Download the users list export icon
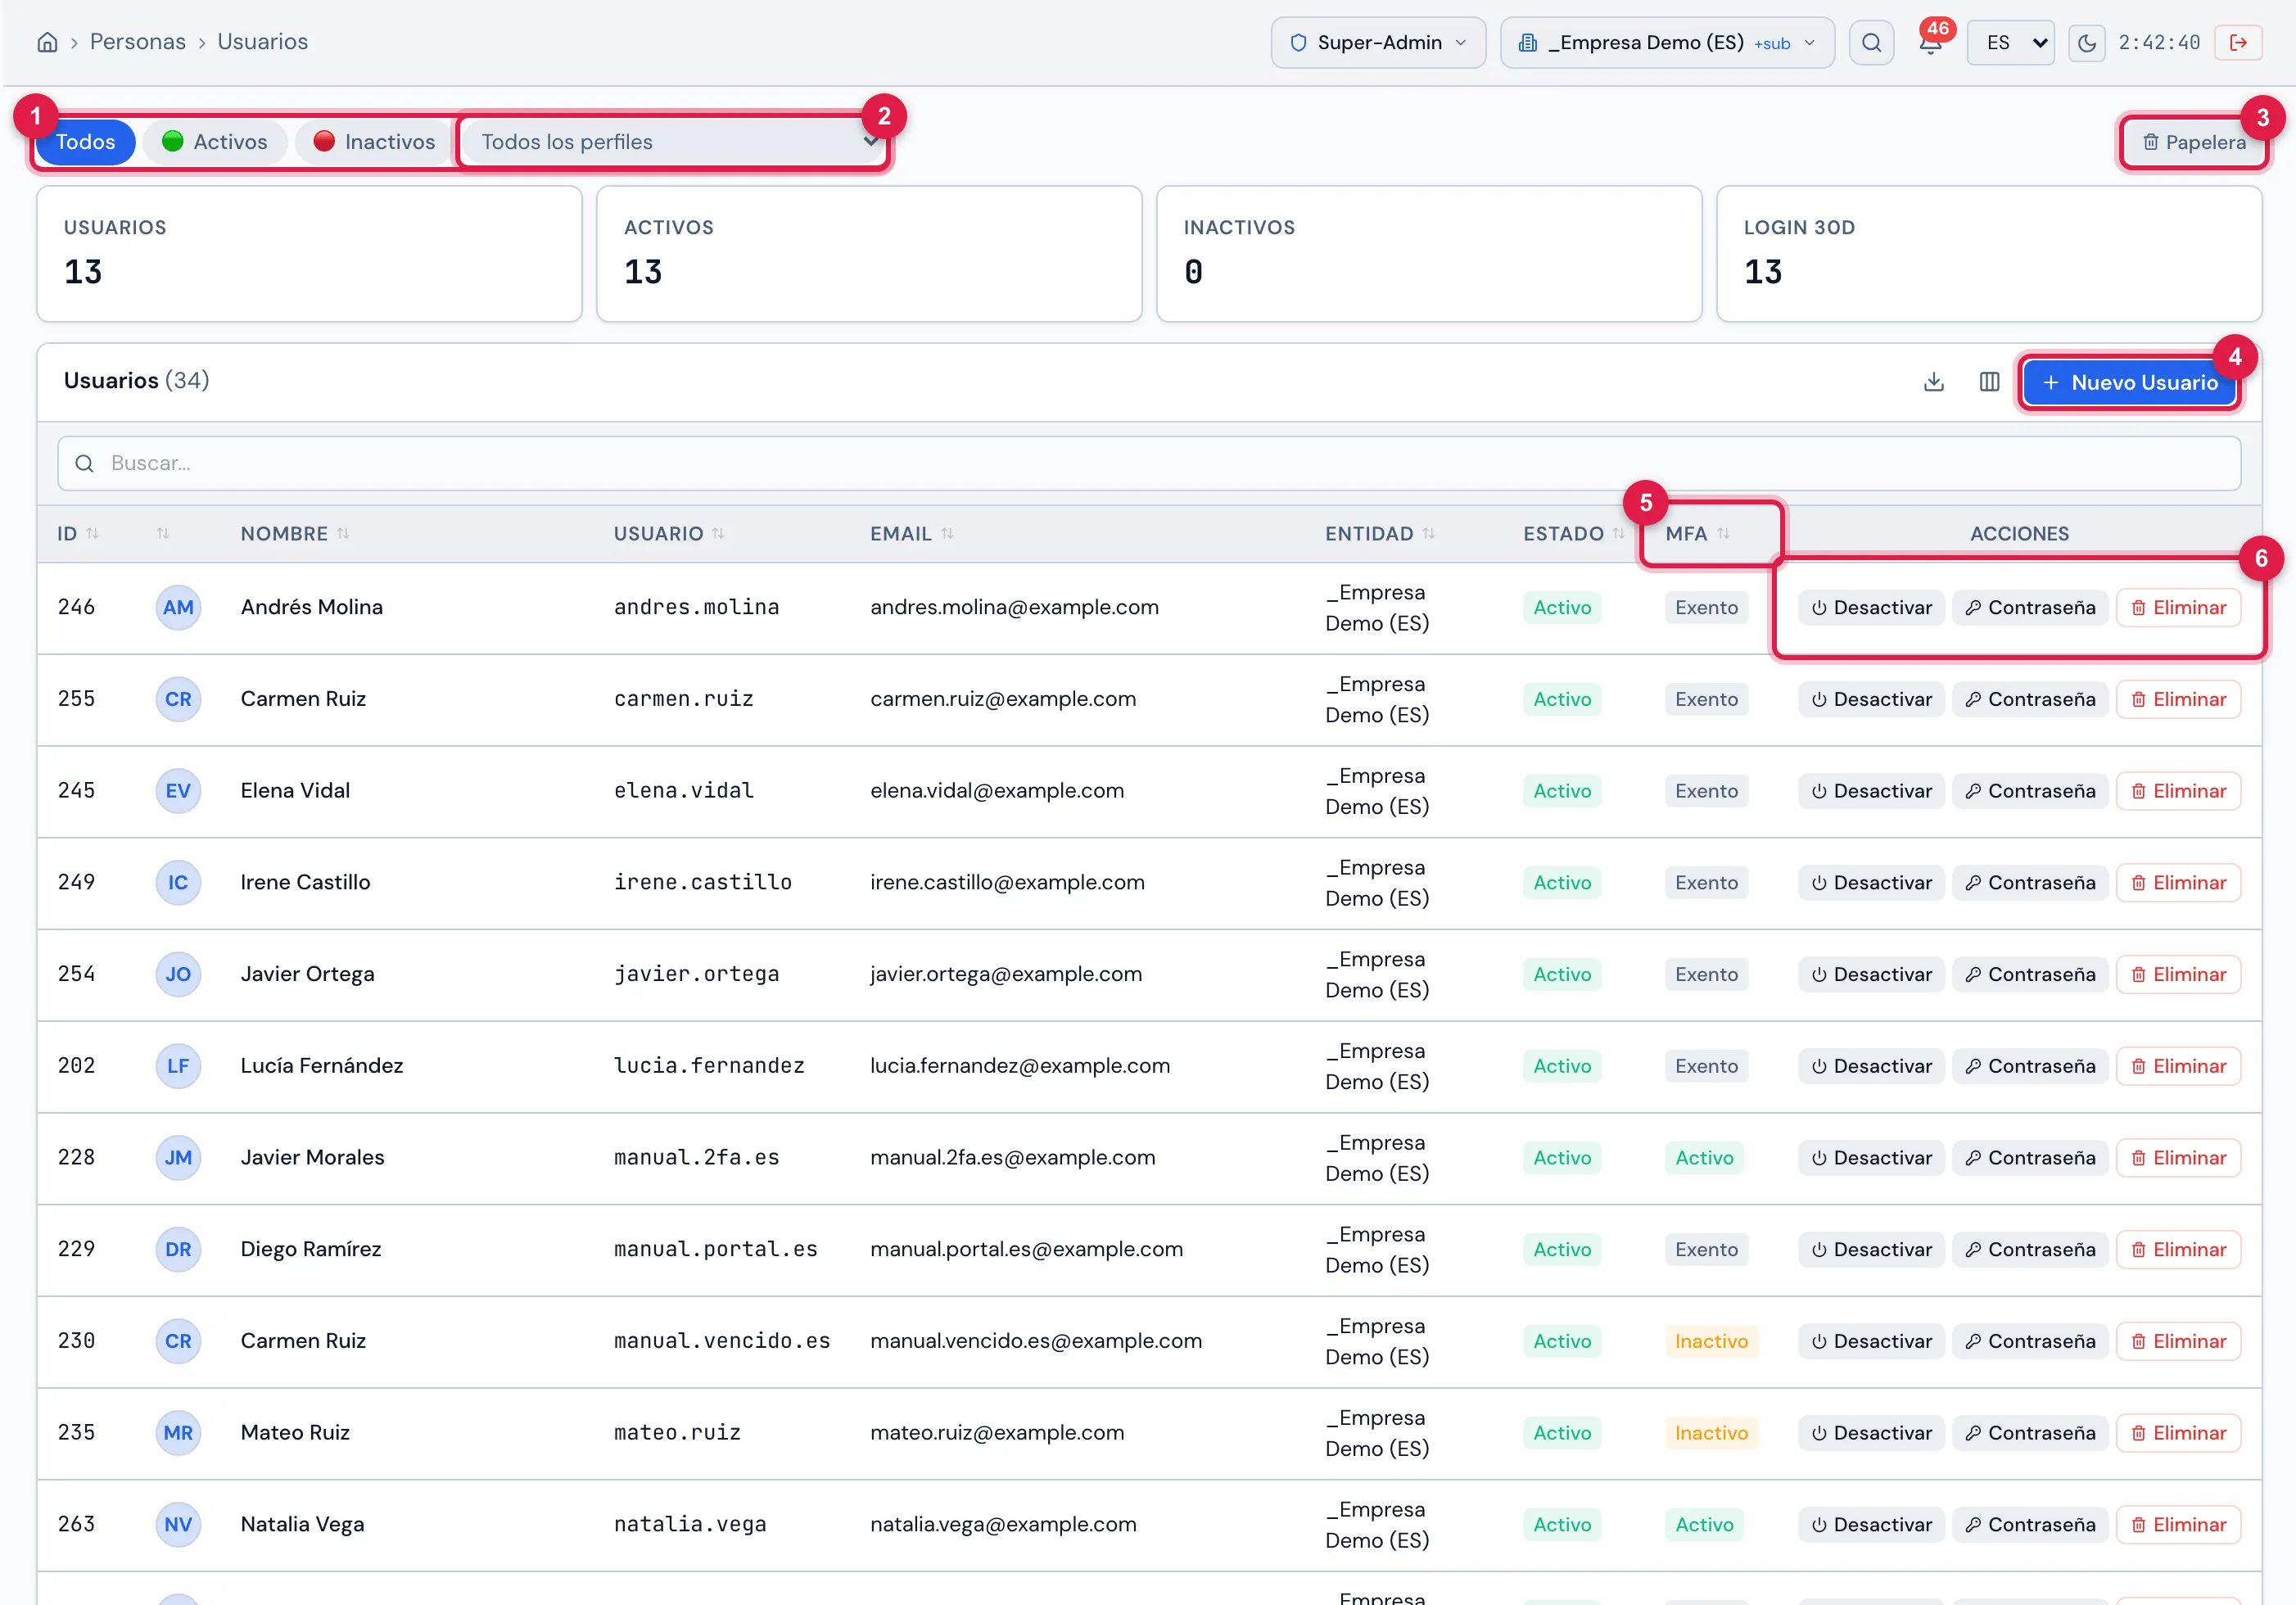 1933,382
